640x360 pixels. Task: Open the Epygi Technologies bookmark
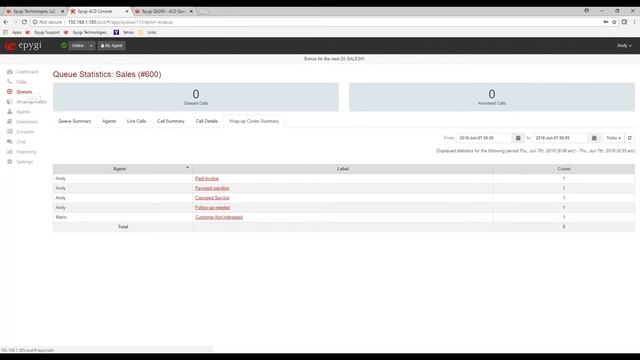click(85, 32)
